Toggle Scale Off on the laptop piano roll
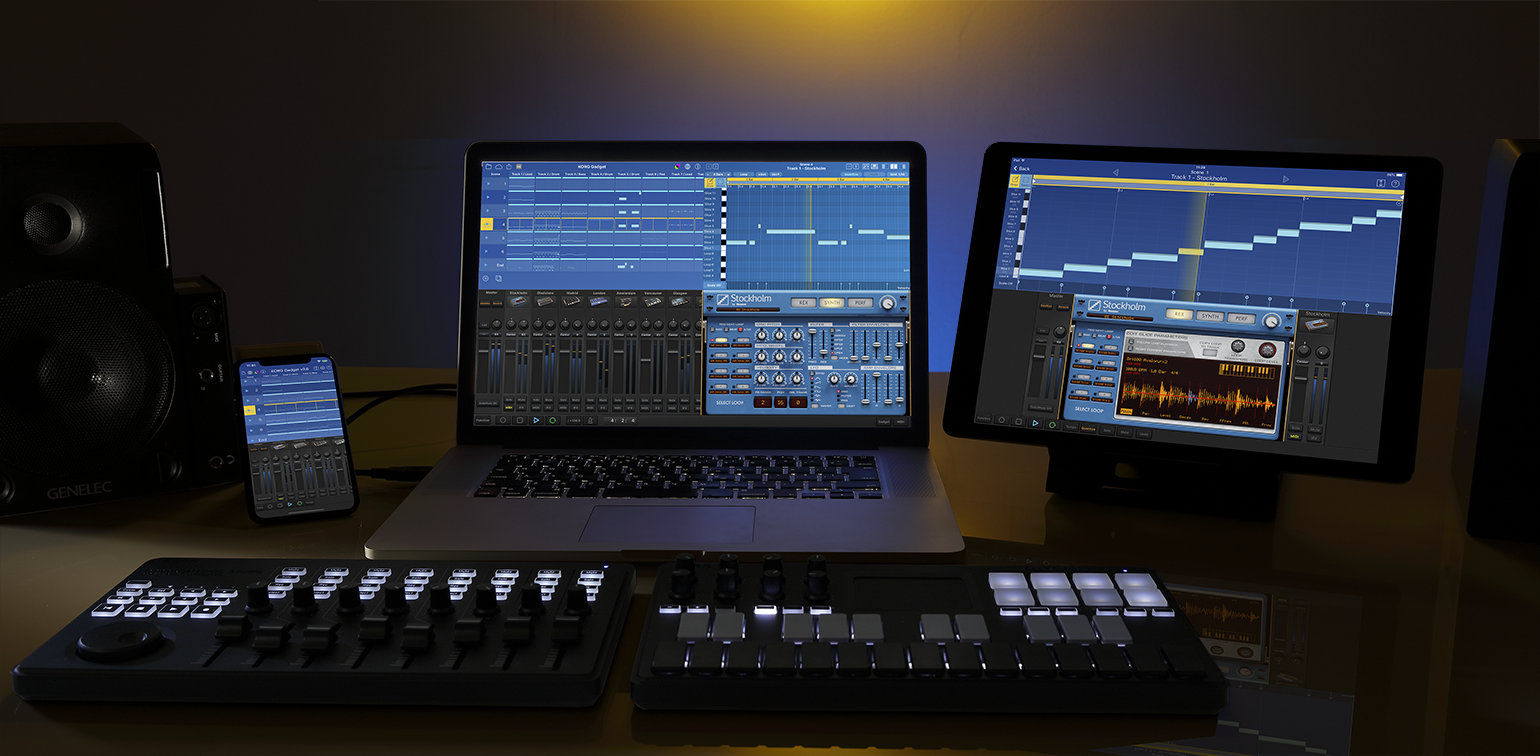1540x756 pixels. (x=714, y=285)
